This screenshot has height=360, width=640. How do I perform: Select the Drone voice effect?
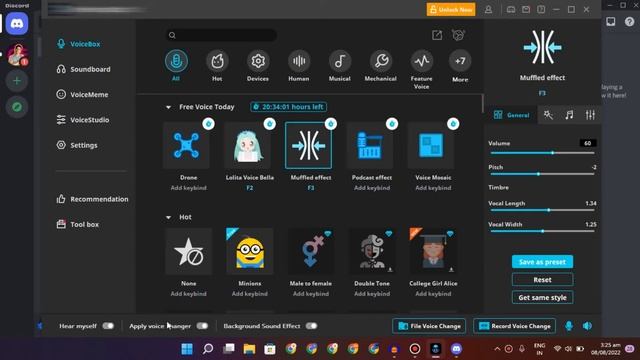pyautogui.click(x=187, y=145)
